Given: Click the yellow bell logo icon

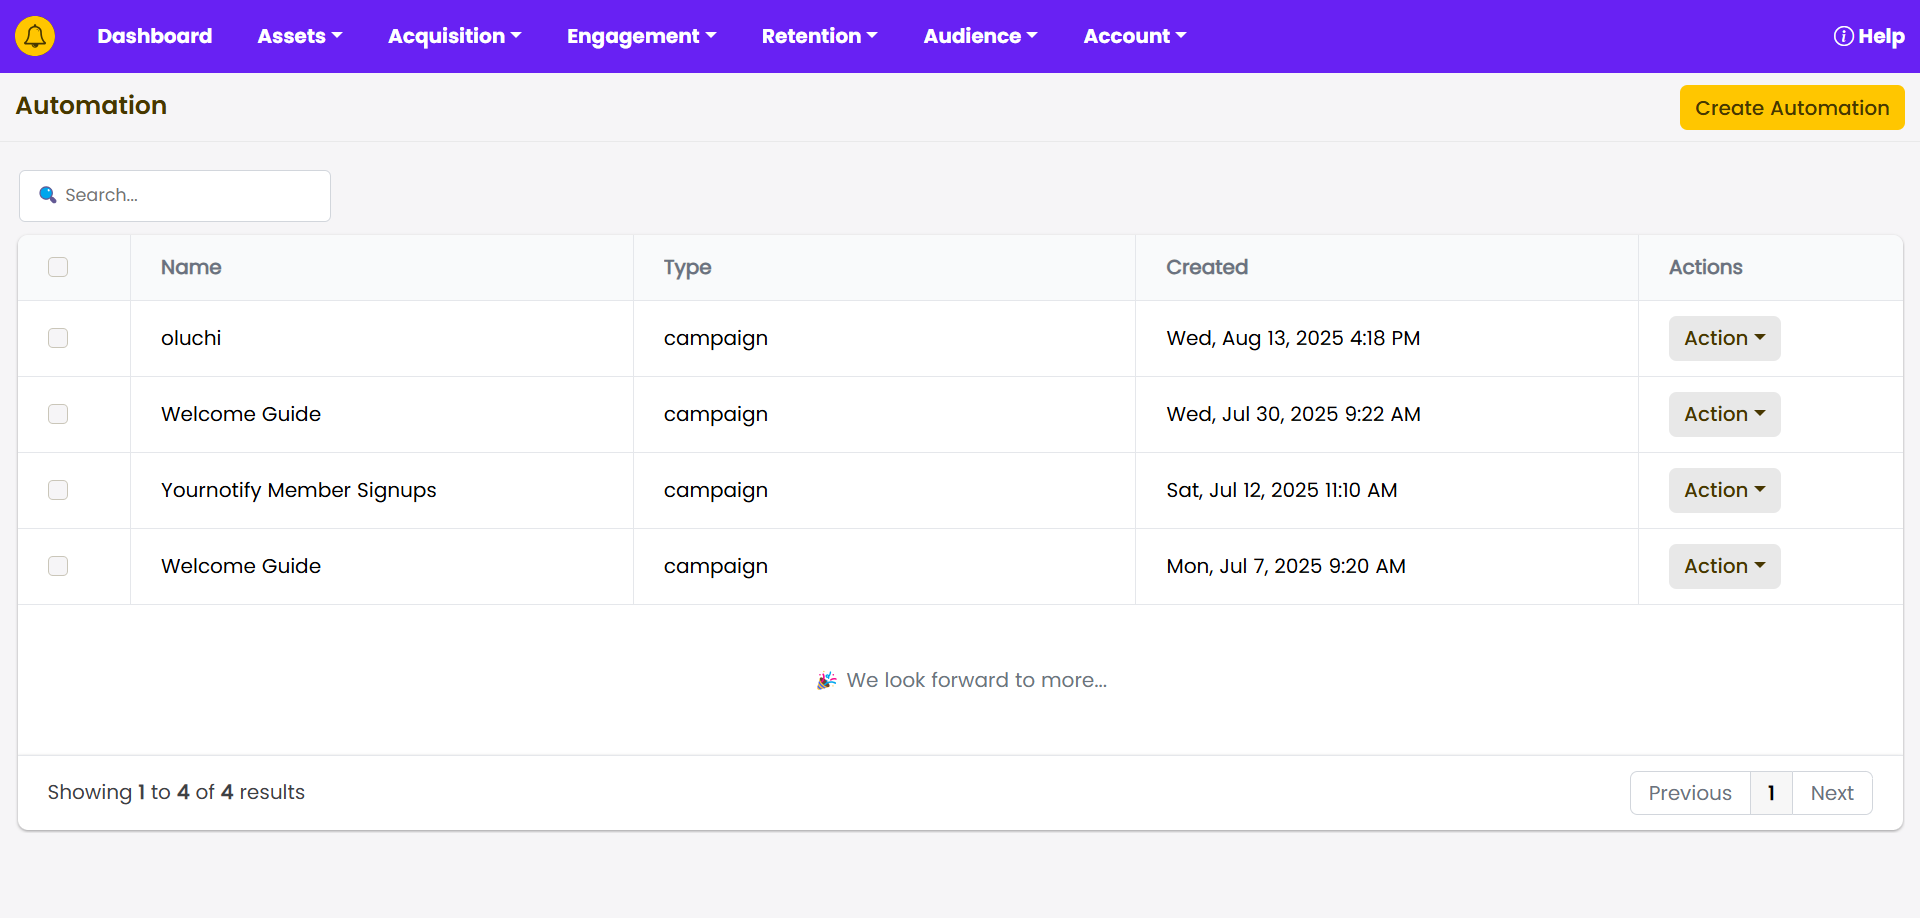Looking at the screenshot, I should 35,36.
